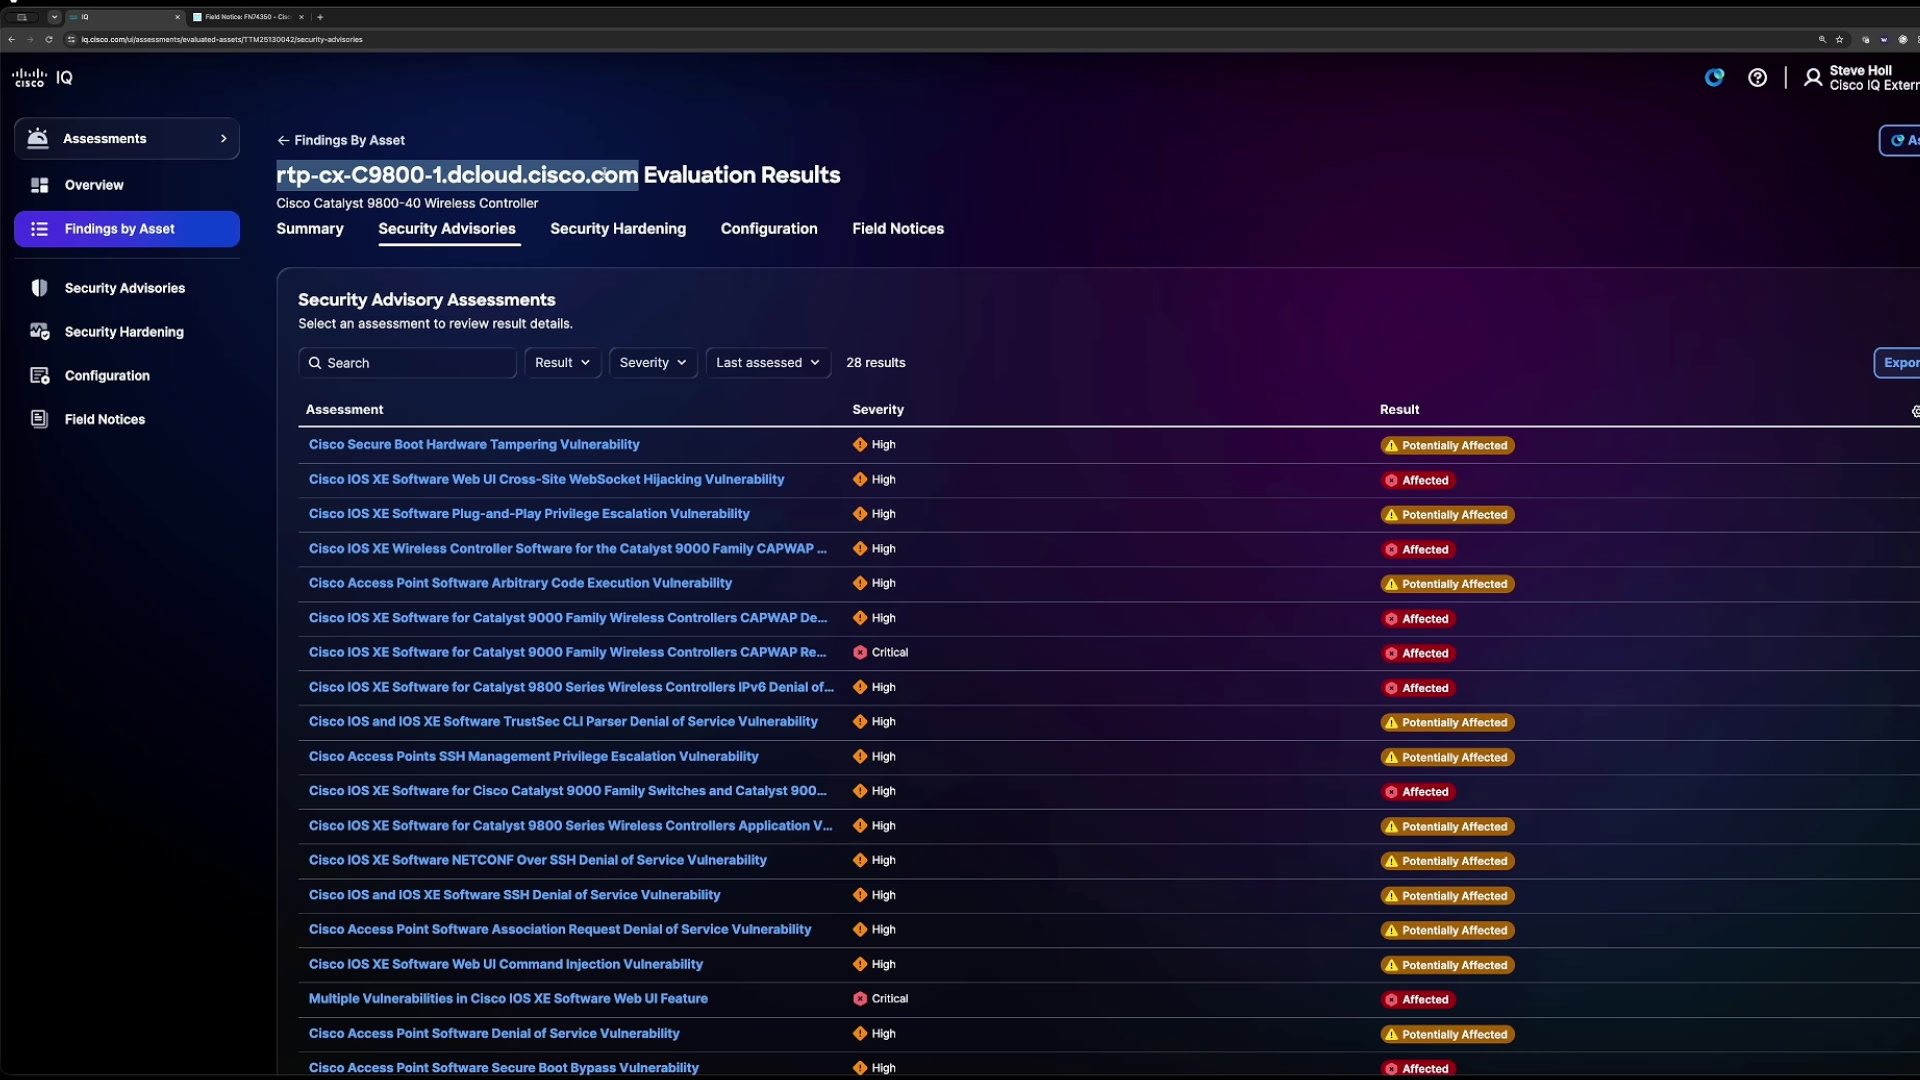Expand the Assessments sidebar chevron

pyautogui.click(x=223, y=139)
